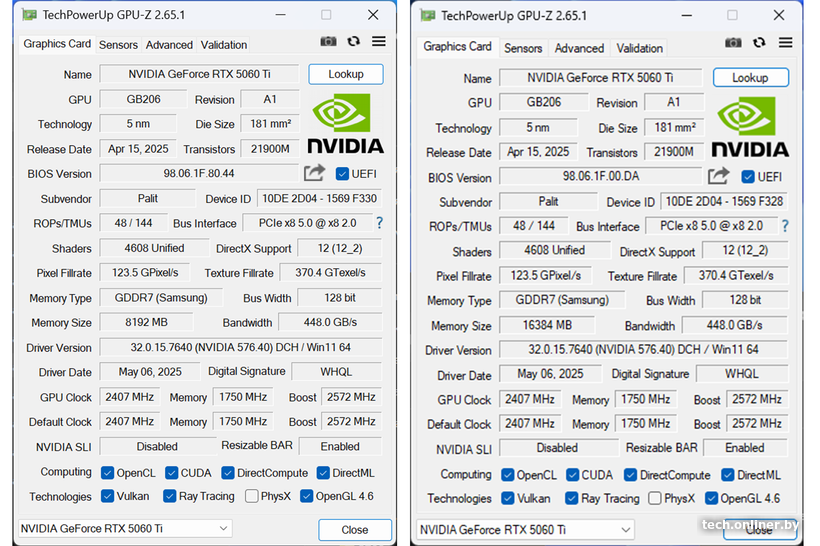The image size is (820, 546).
Task: Click Bus Interface question mark in right window
Action: tap(785, 226)
